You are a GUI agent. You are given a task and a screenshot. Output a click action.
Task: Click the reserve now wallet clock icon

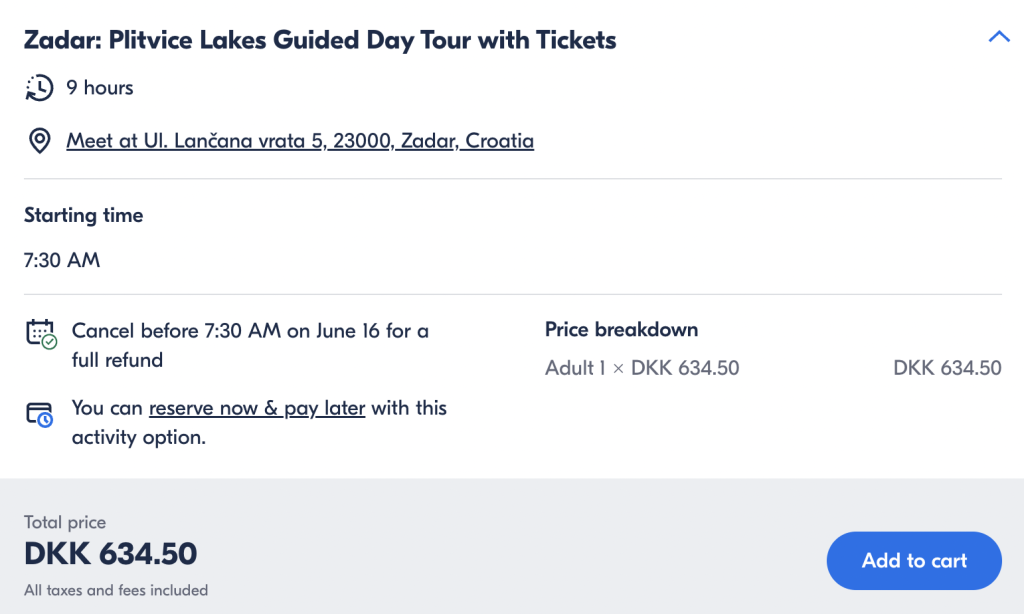pyautogui.click(x=39, y=415)
